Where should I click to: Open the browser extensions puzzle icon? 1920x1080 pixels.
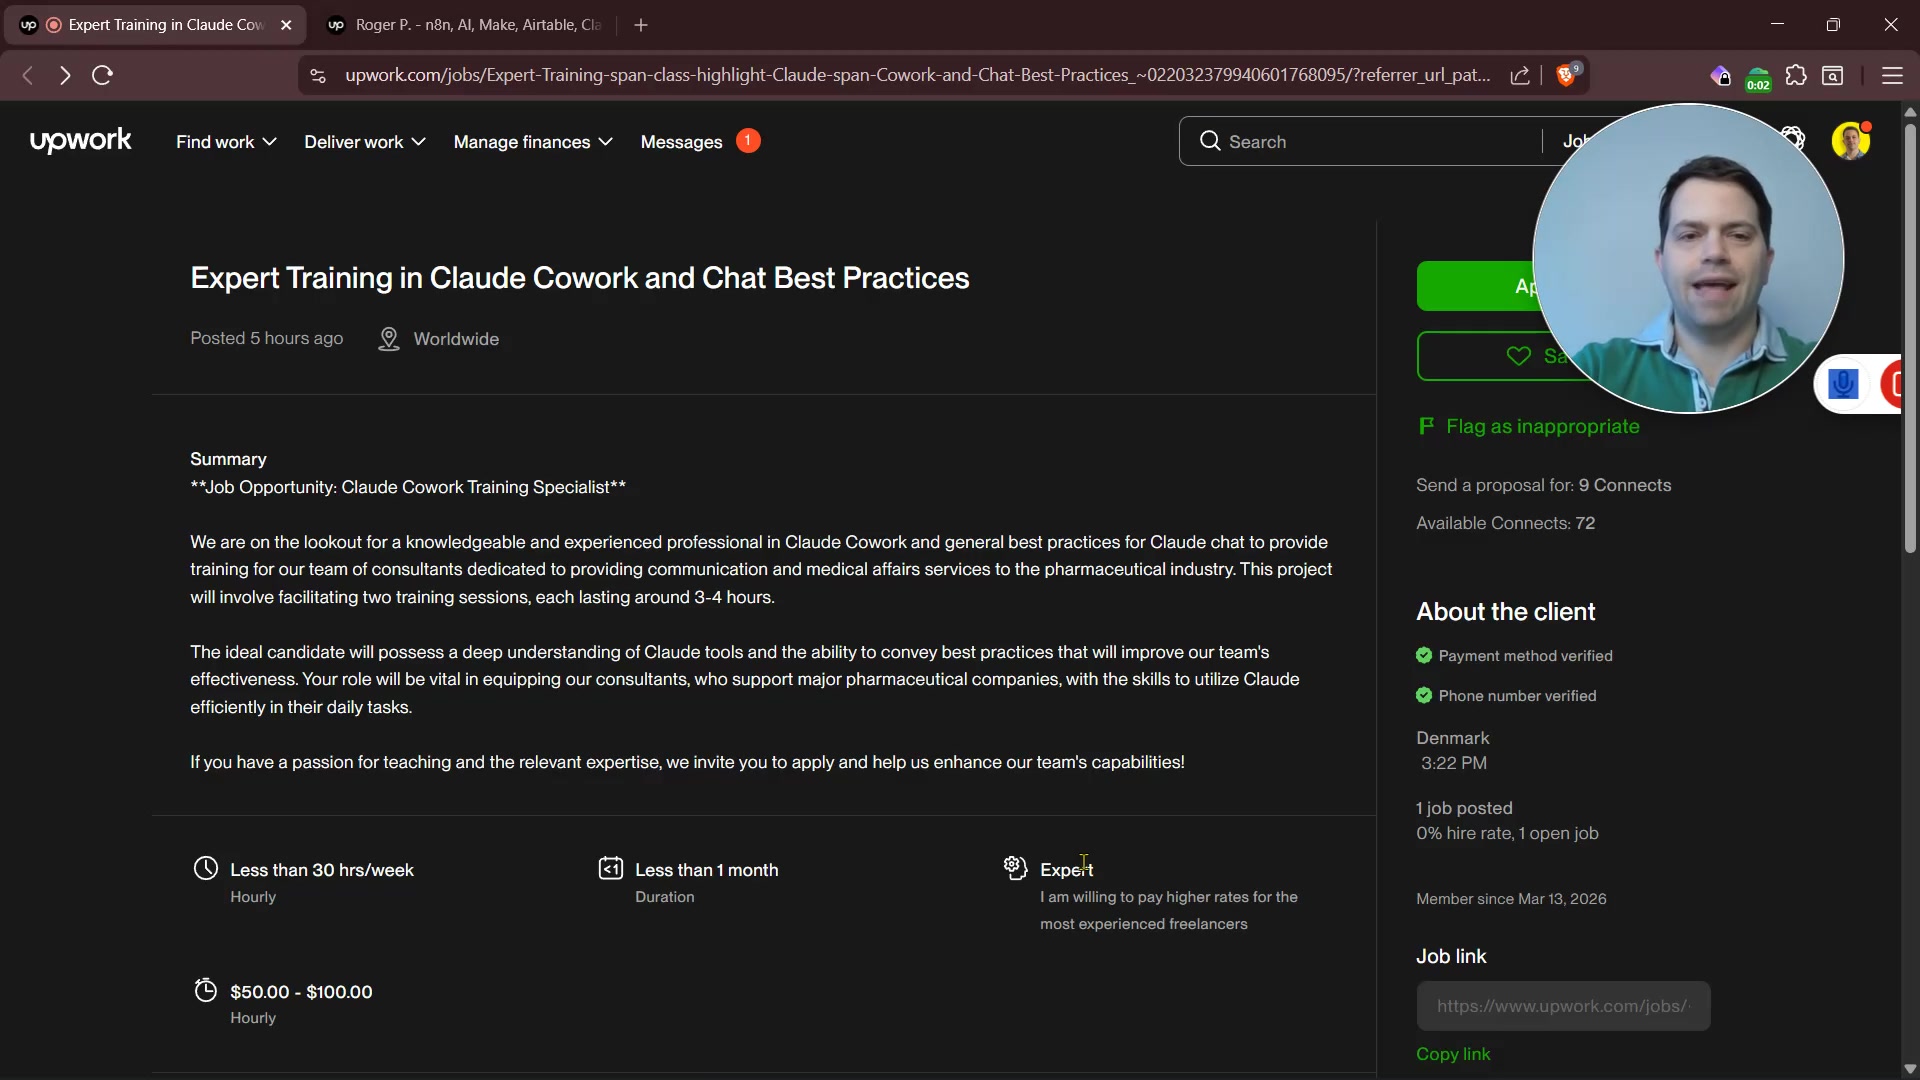[x=1796, y=76]
